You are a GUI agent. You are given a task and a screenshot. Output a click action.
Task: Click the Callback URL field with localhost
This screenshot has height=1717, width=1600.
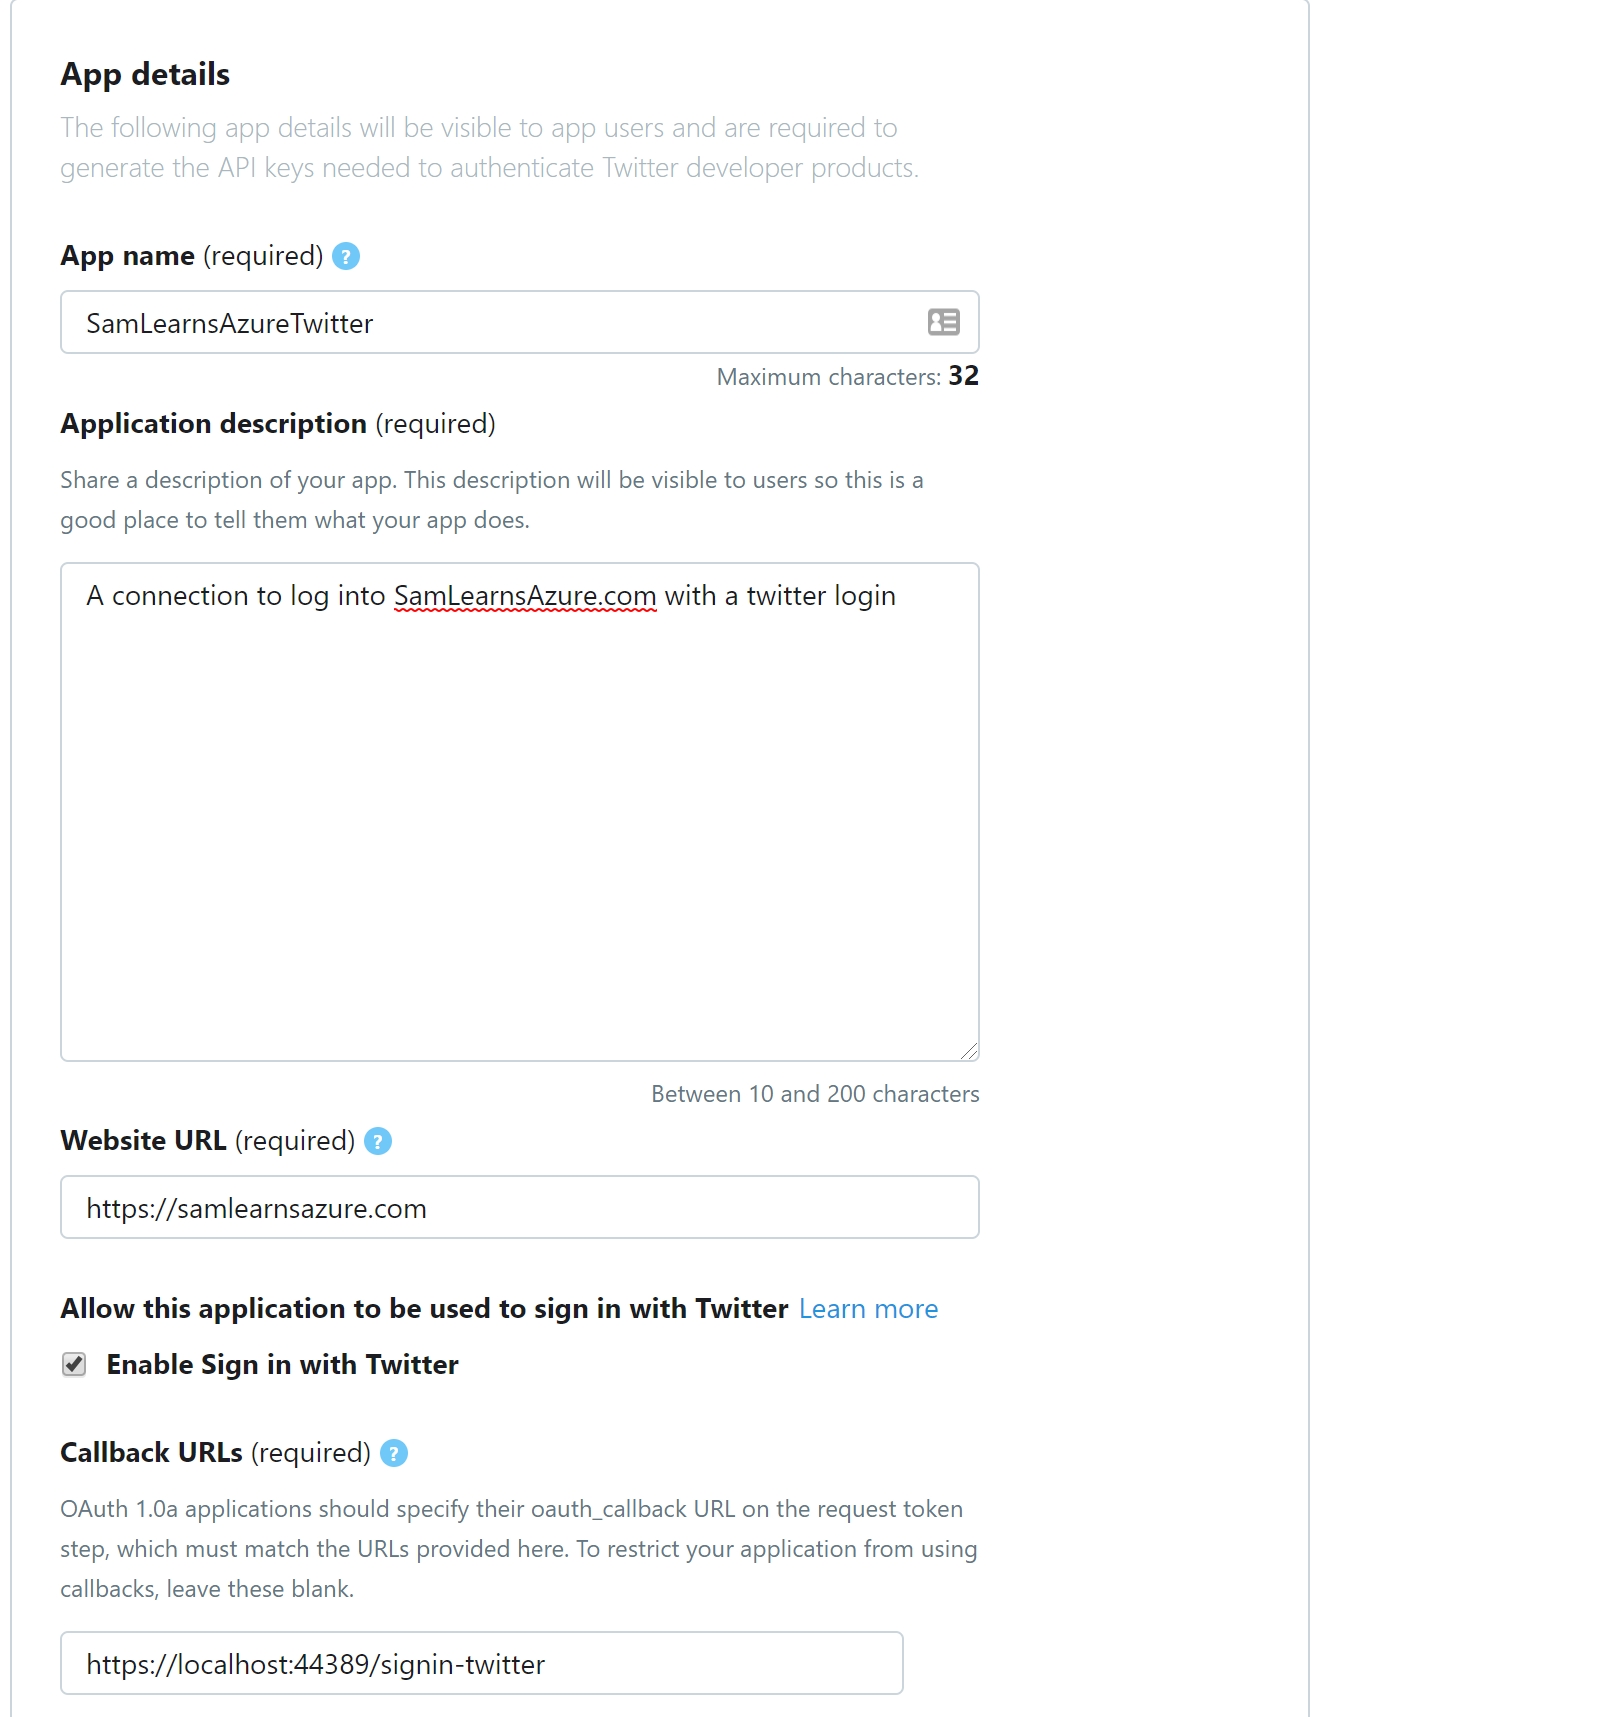tap(482, 1663)
